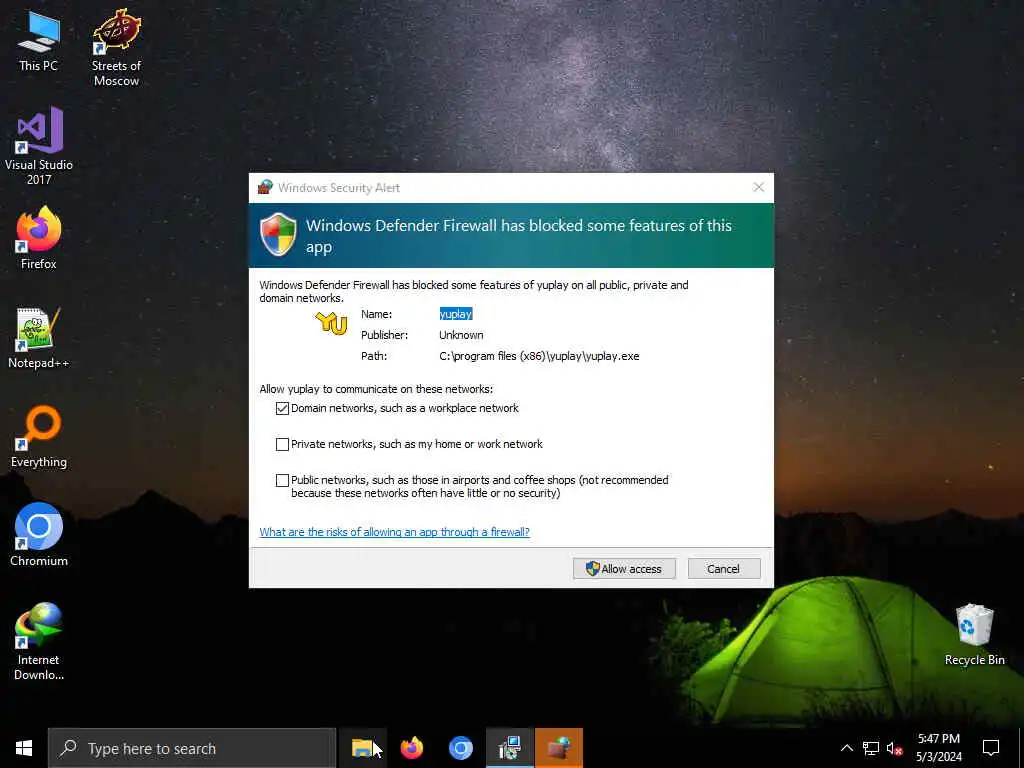
Task: Launch Firefox from the taskbar
Action: [x=411, y=748]
